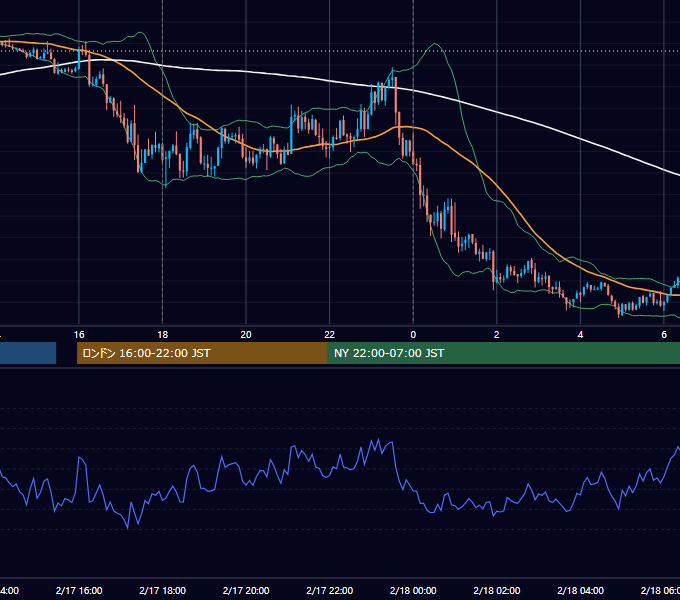This screenshot has width=680, height=600.
Task: Click the 2/17 18:00 time label
Action: (163, 590)
